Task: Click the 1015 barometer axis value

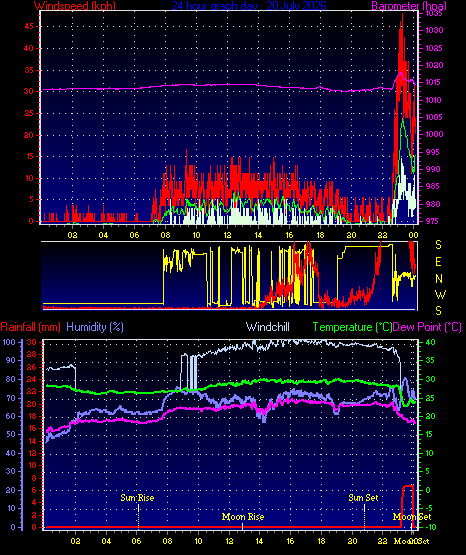Action: tap(434, 82)
